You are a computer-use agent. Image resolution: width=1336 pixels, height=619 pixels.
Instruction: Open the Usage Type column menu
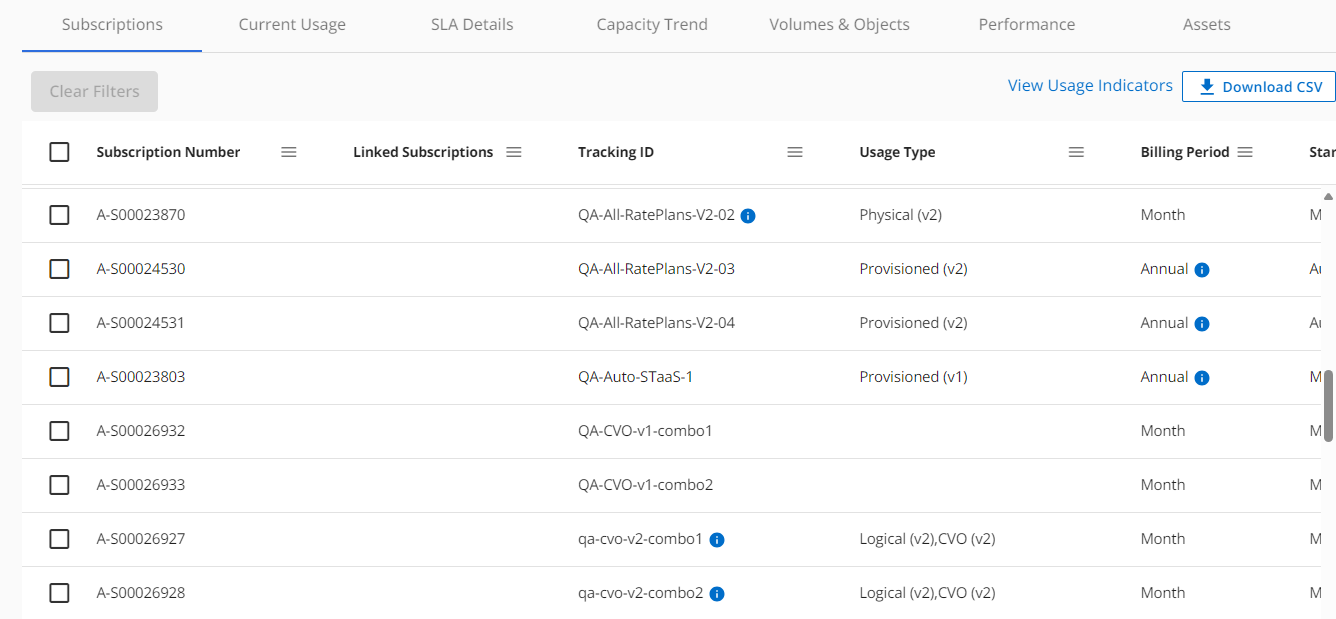pos(1076,152)
